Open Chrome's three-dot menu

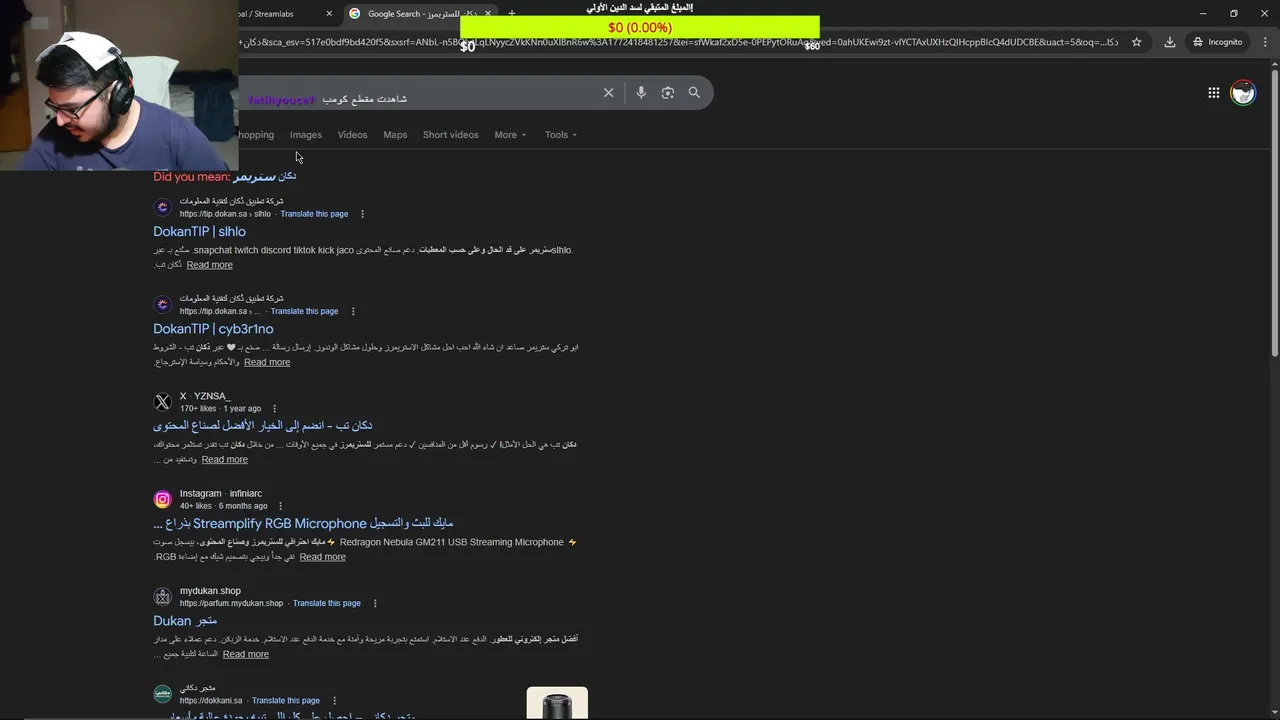click(1264, 42)
